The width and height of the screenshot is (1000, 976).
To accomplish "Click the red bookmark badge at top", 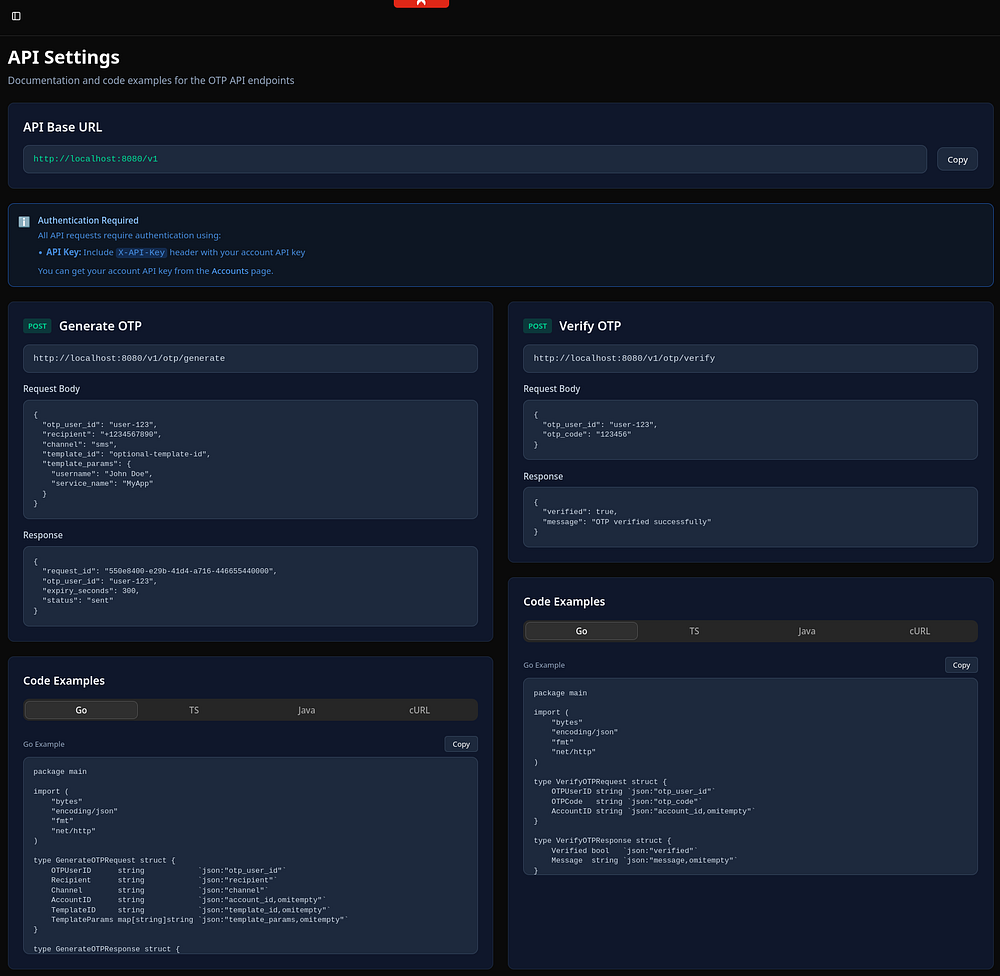I will coord(421,3).
